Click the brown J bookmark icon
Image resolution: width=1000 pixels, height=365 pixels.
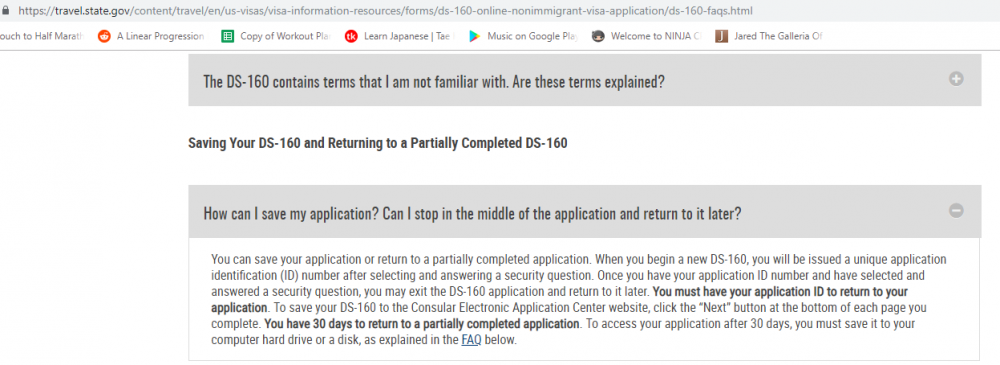(721, 36)
